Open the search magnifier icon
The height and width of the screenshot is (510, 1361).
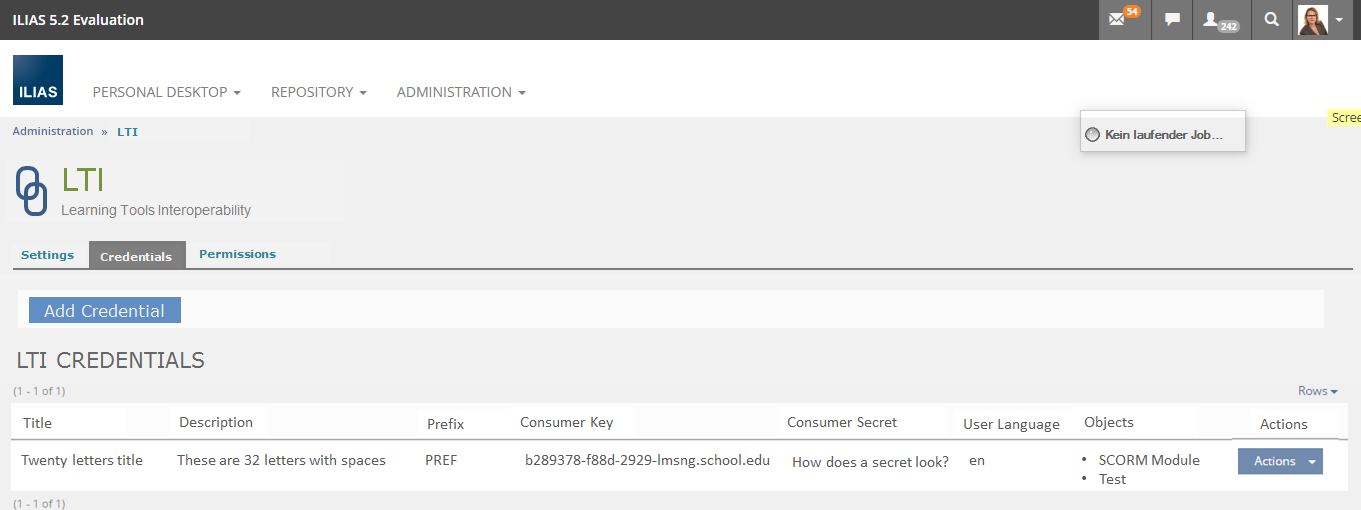(1271, 20)
